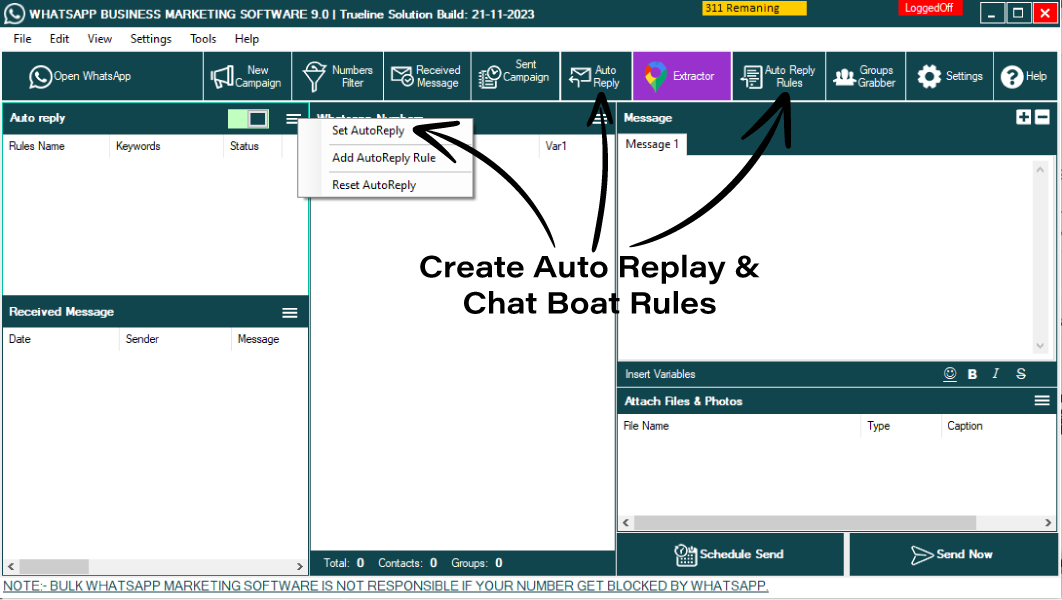Click the bottom NOTE disclaimer link

coord(386,586)
